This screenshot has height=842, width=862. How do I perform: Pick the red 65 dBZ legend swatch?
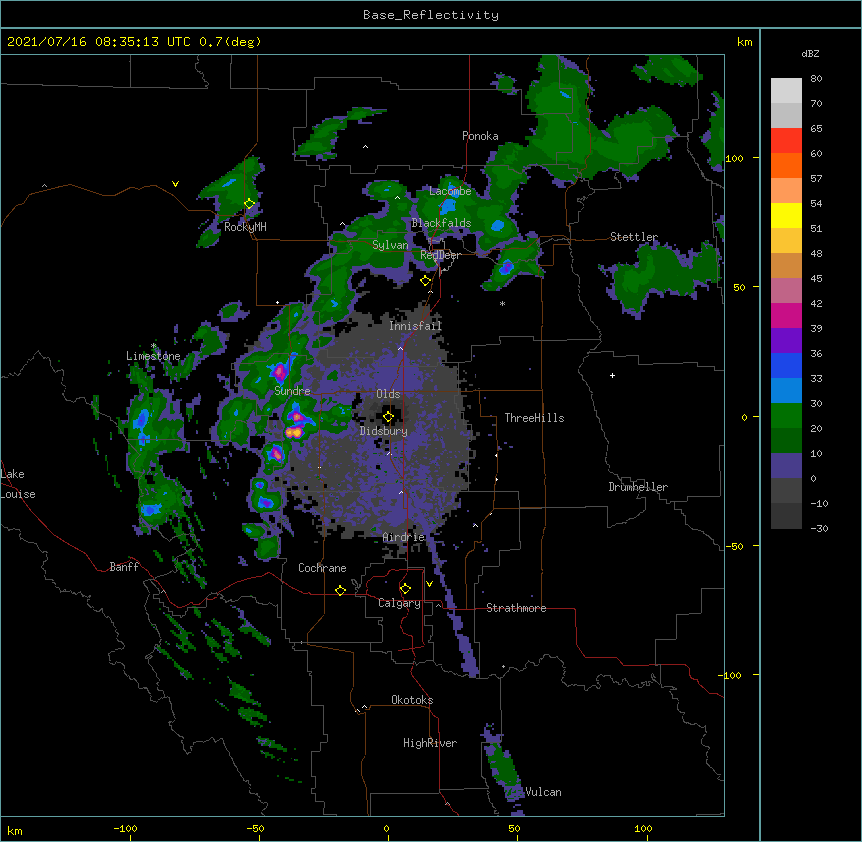tap(786, 141)
